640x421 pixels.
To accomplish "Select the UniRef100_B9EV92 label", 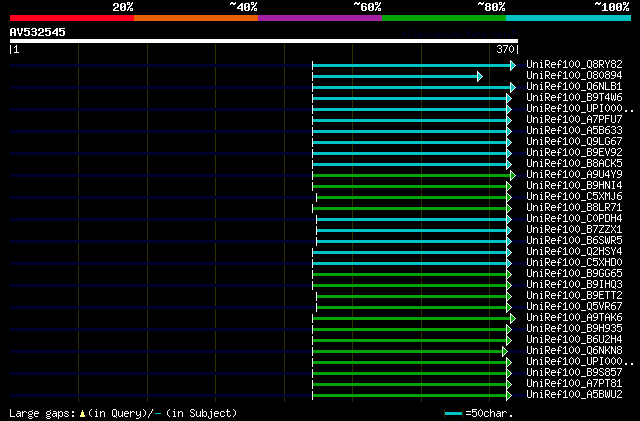I will click(x=574, y=153).
